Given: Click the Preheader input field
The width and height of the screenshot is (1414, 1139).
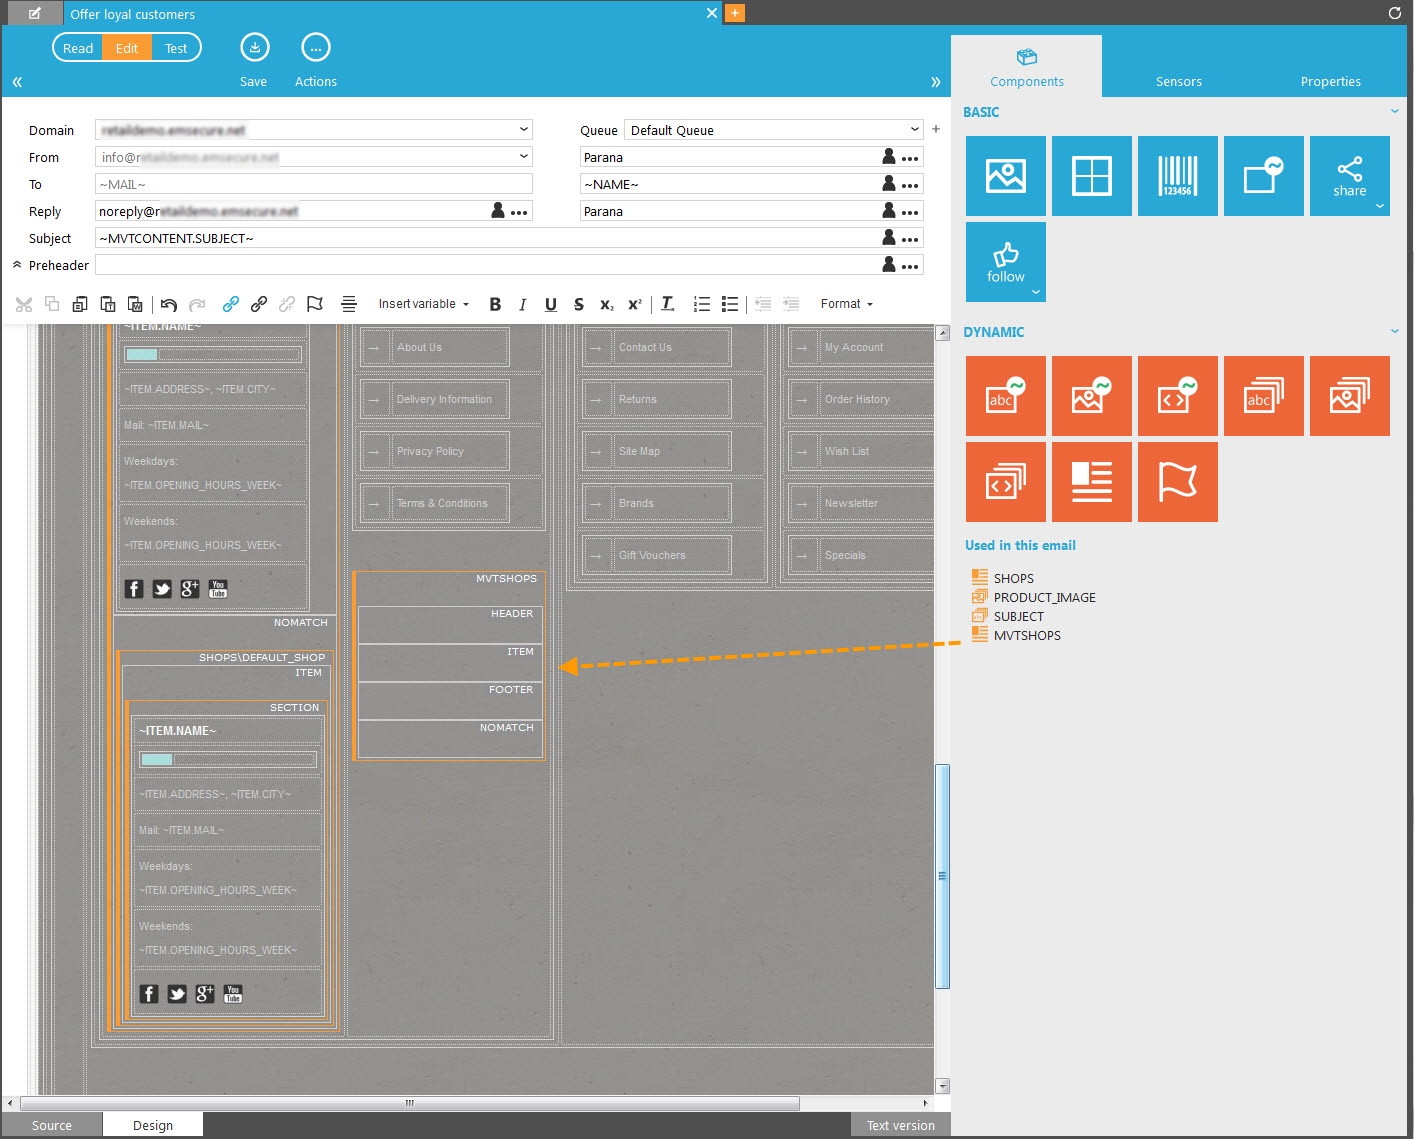Looking at the screenshot, I should (486, 265).
